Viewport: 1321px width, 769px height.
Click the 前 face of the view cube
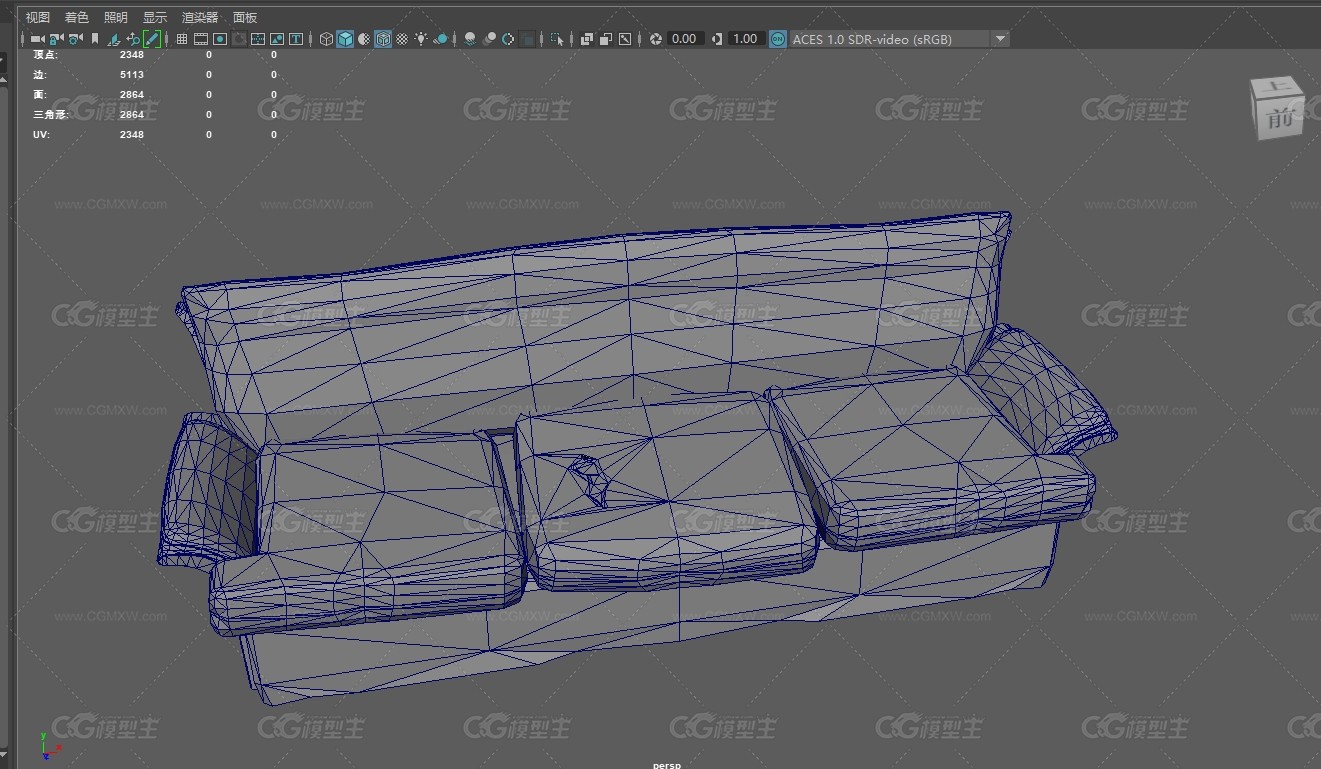[x=1279, y=119]
